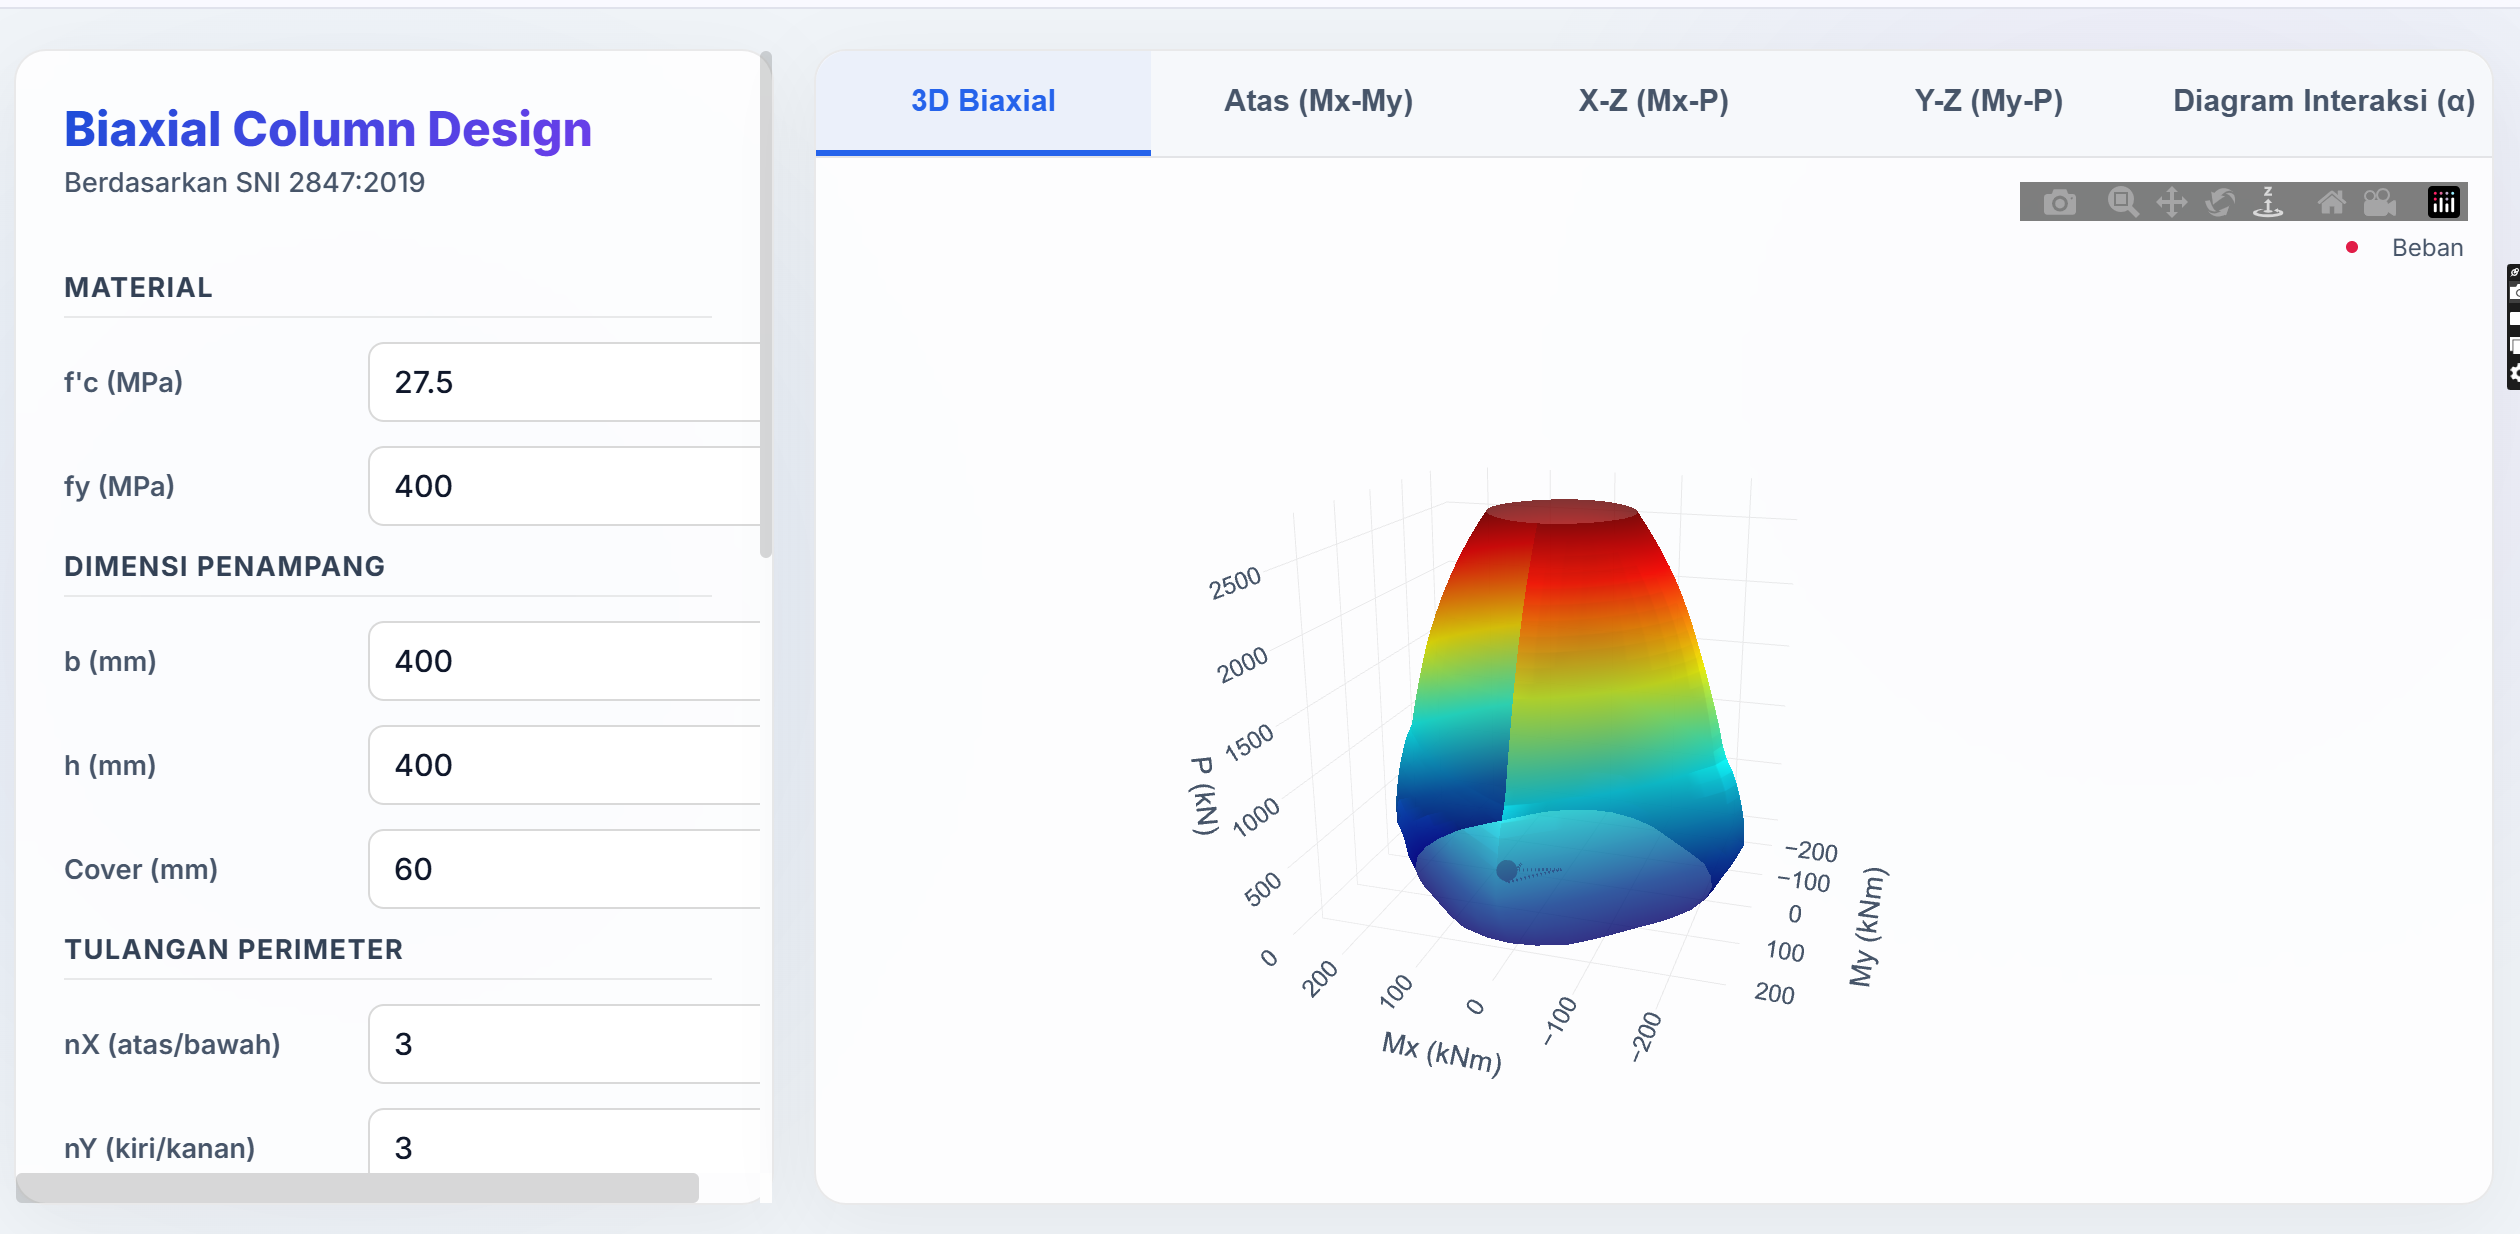Download plot as PNG camera icon
Image resolution: width=2520 pixels, height=1234 pixels.
coord(2059,203)
